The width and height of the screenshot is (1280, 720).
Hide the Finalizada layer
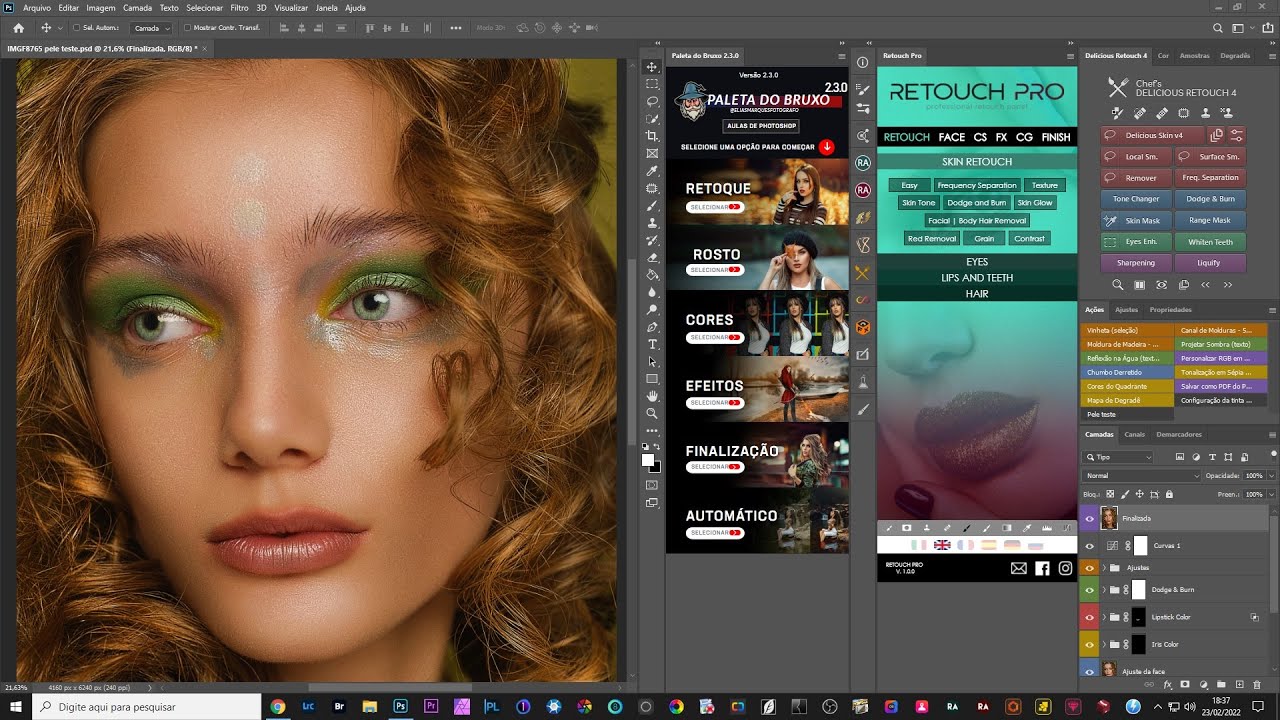tap(1089, 518)
